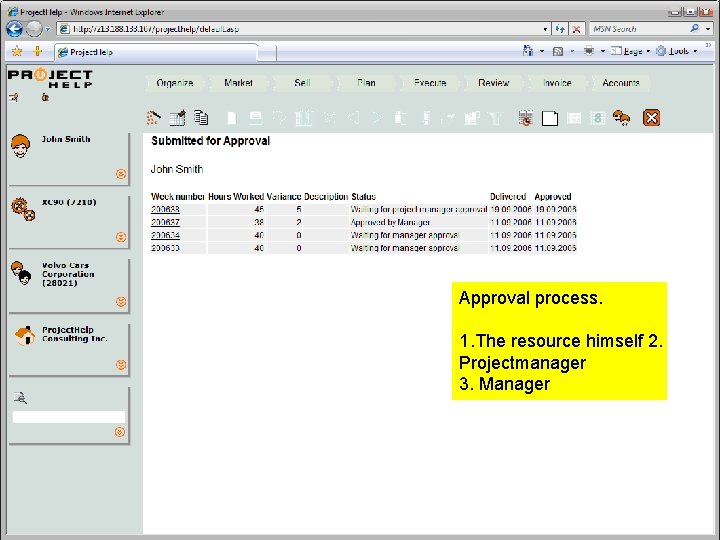Click the greyed funnel filter icon
720x540 pixels.
[x=495, y=118]
